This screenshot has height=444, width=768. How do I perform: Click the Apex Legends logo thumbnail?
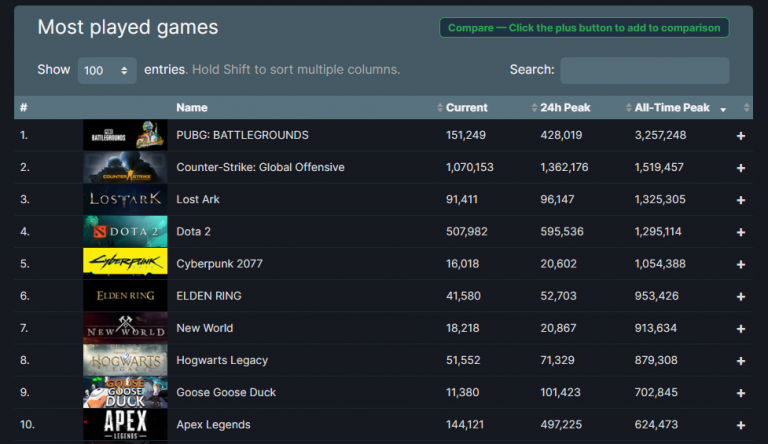pos(125,424)
